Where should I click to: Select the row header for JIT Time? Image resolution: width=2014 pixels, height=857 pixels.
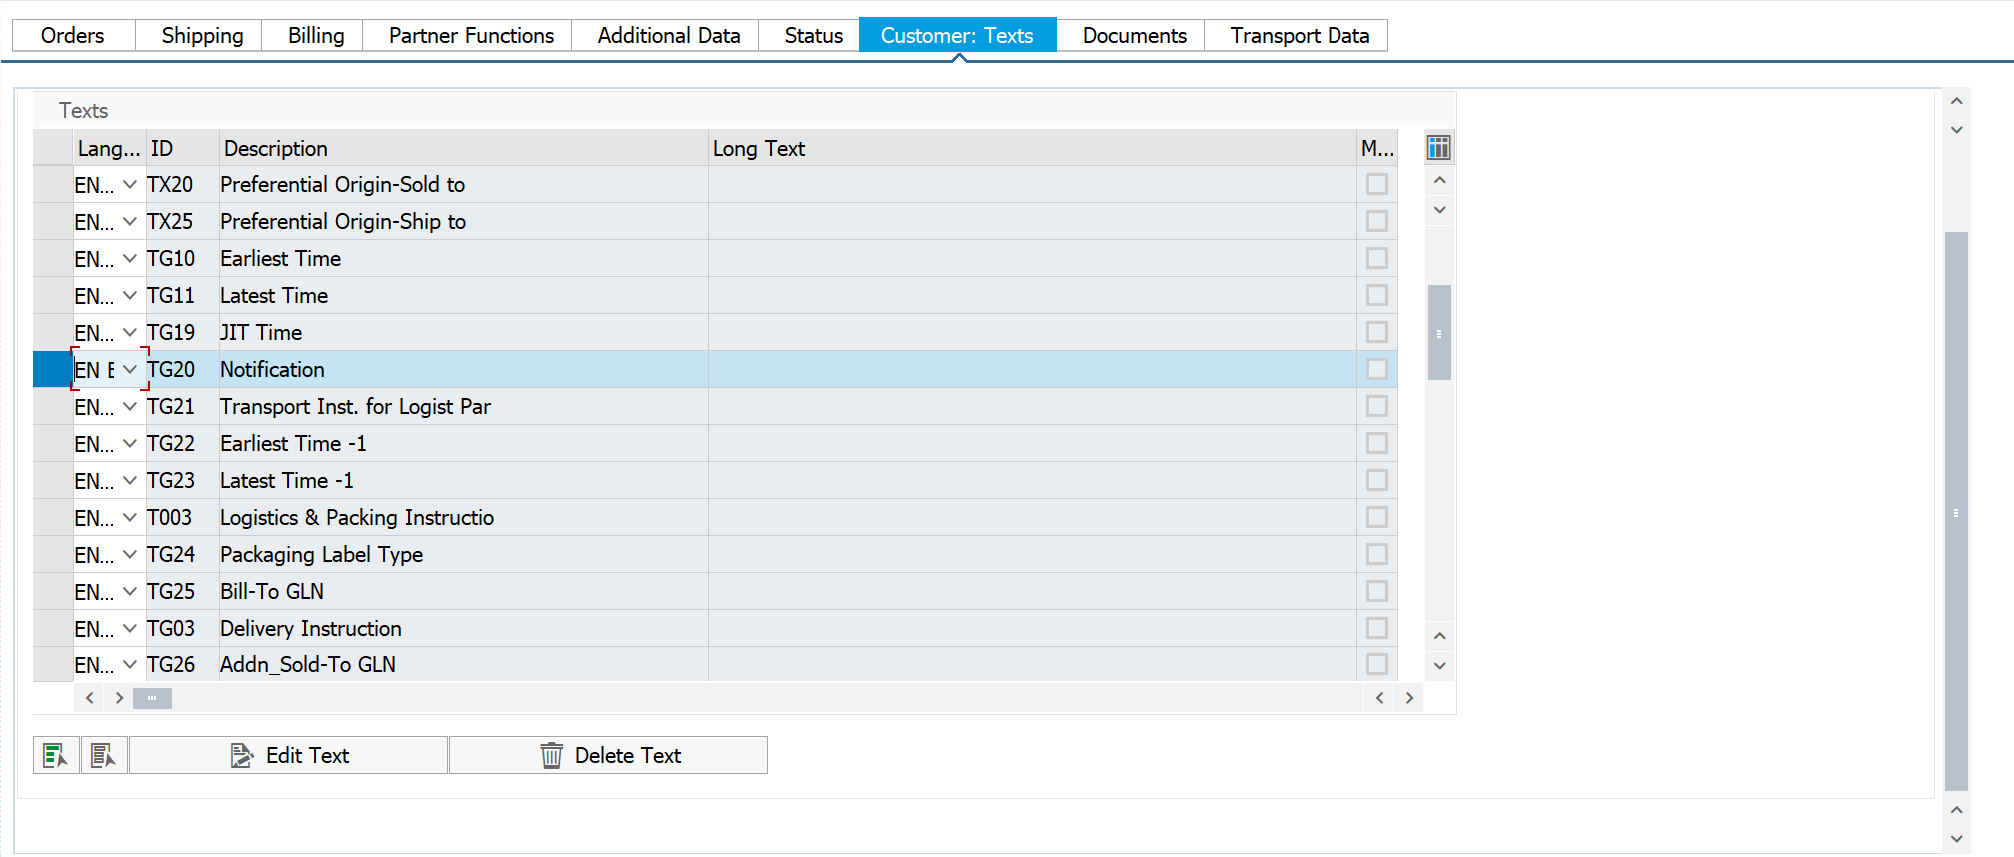coord(52,332)
